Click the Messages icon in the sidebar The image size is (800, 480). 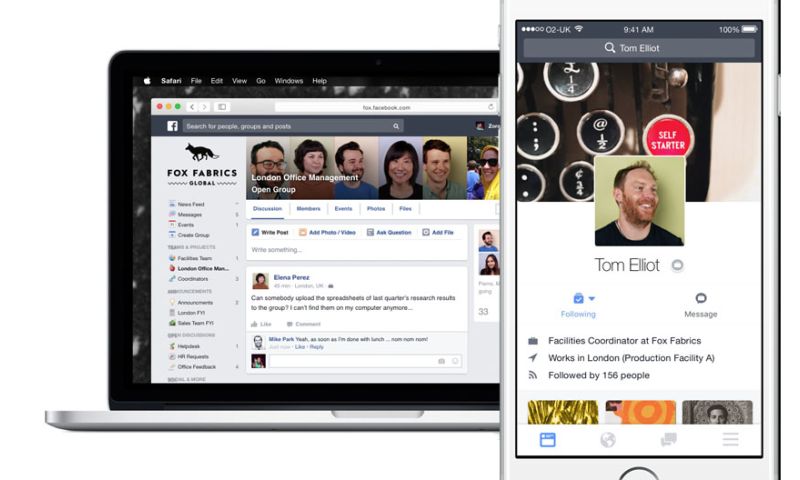point(172,214)
